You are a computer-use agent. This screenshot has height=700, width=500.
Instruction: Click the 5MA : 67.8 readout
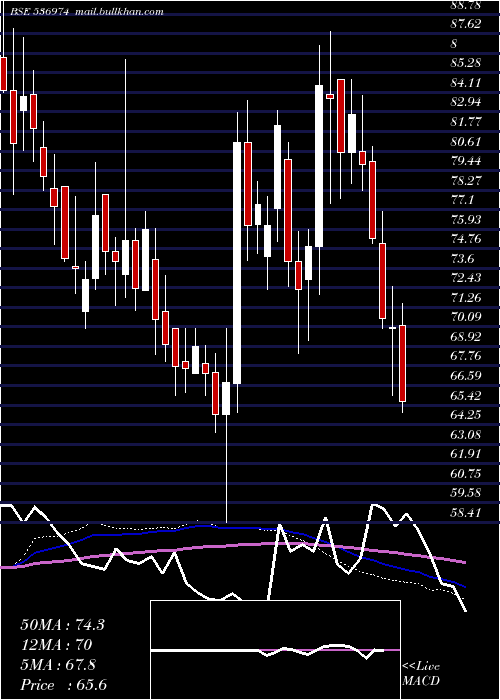point(58,665)
